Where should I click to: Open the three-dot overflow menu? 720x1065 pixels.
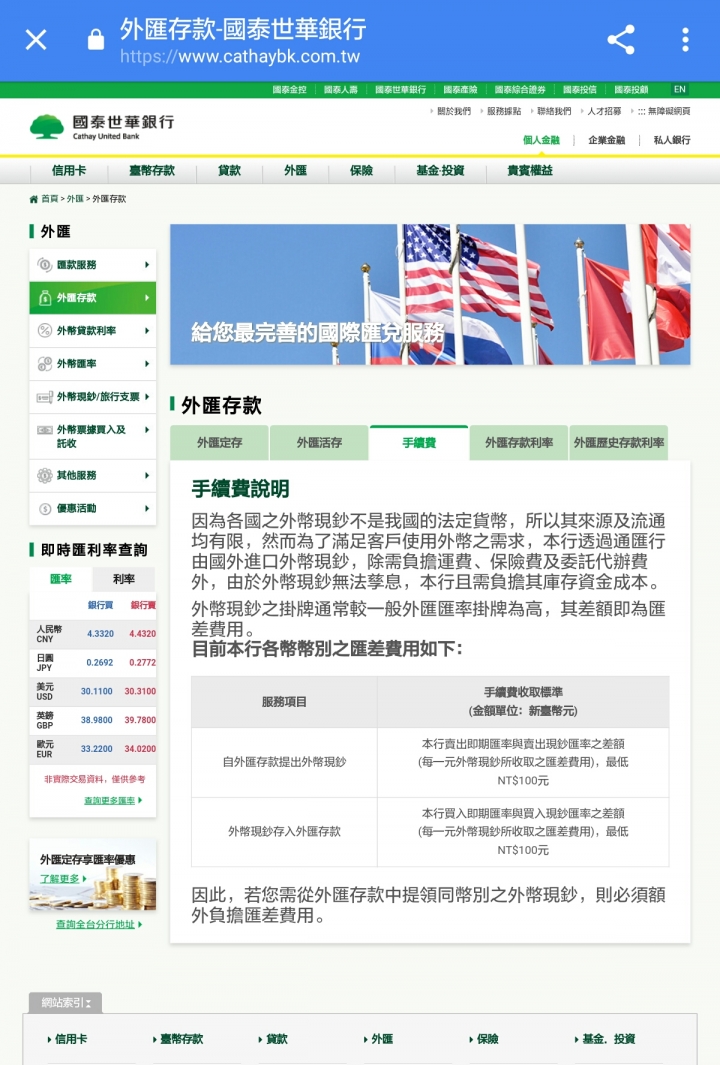tap(685, 39)
